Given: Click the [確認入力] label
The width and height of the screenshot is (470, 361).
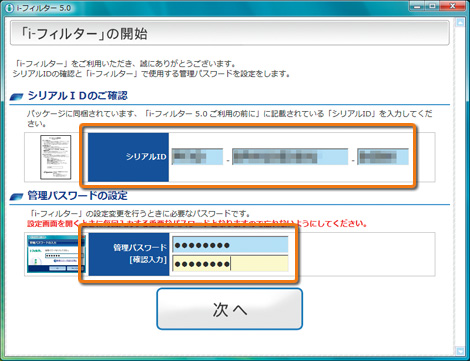Looking at the screenshot, I should 148,259.
